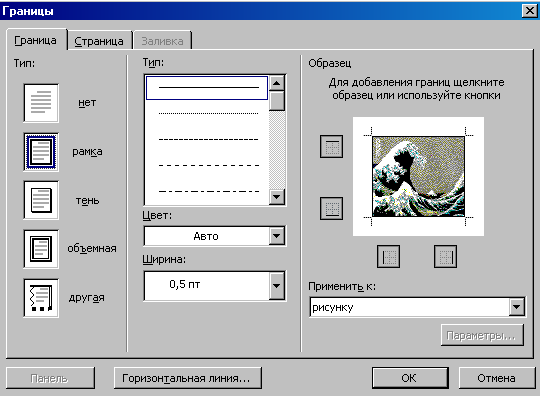This screenshot has width=540, height=396.
Task: Select the "объемная" 3-D border icon
Action: point(41,249)
